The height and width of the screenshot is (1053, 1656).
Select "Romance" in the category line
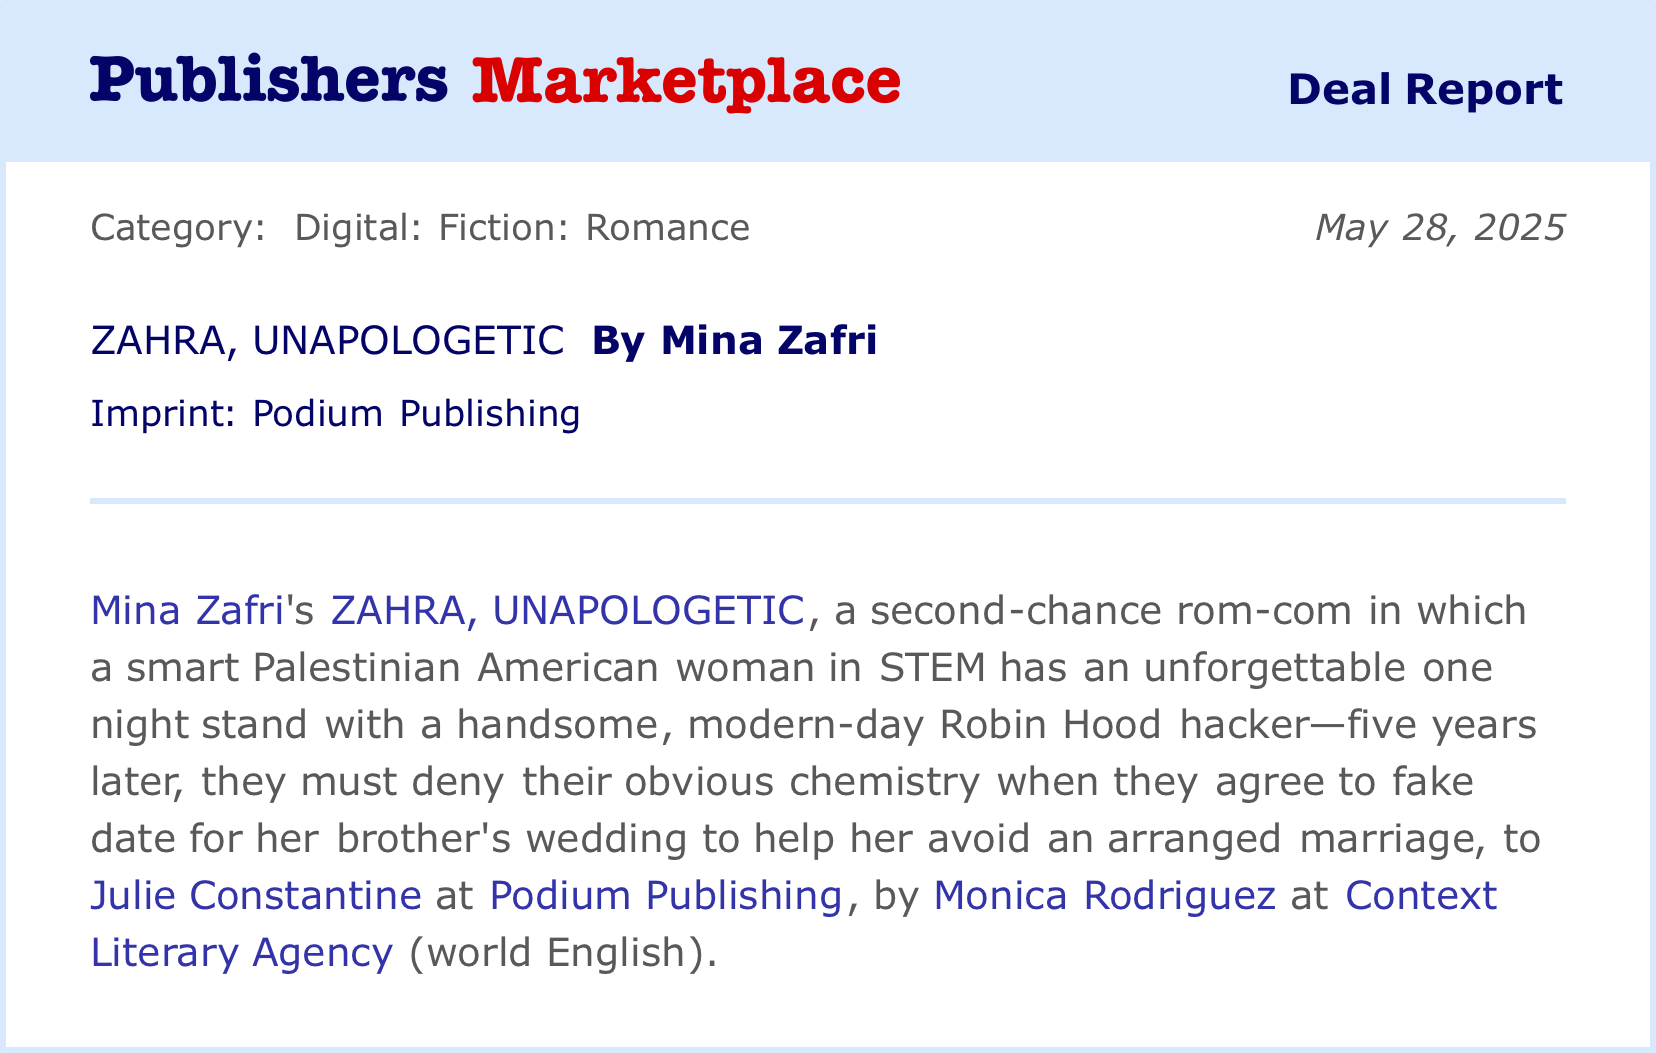click(x=667, y=228)
